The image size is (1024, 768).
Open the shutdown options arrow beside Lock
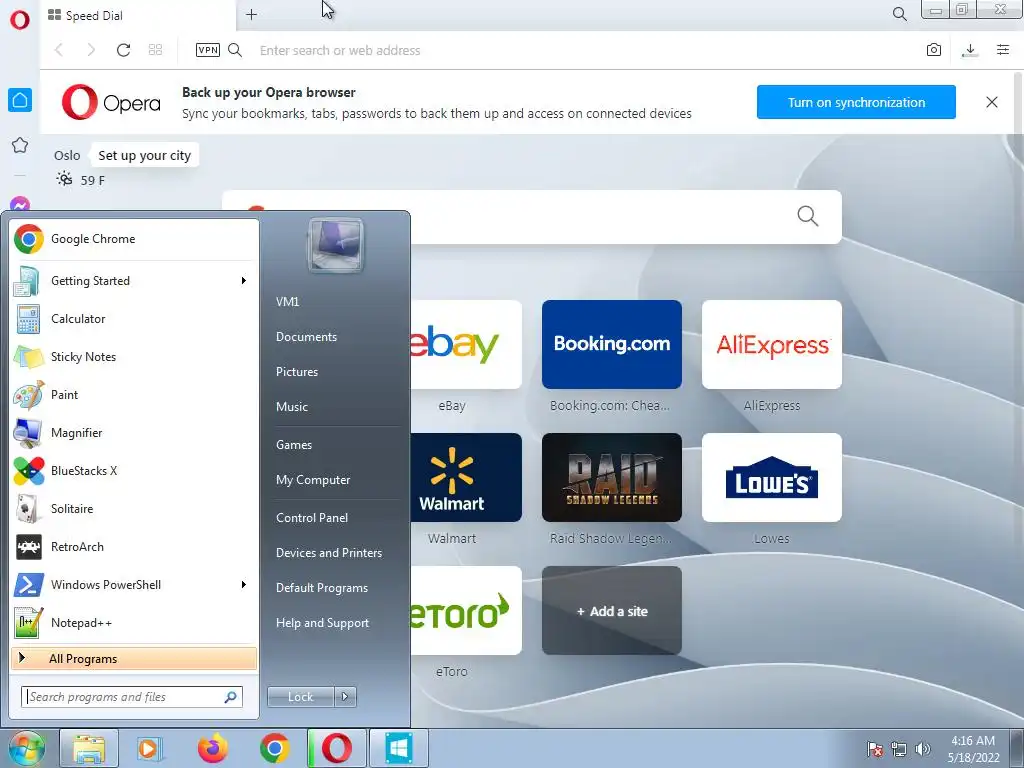pos(345,697)
